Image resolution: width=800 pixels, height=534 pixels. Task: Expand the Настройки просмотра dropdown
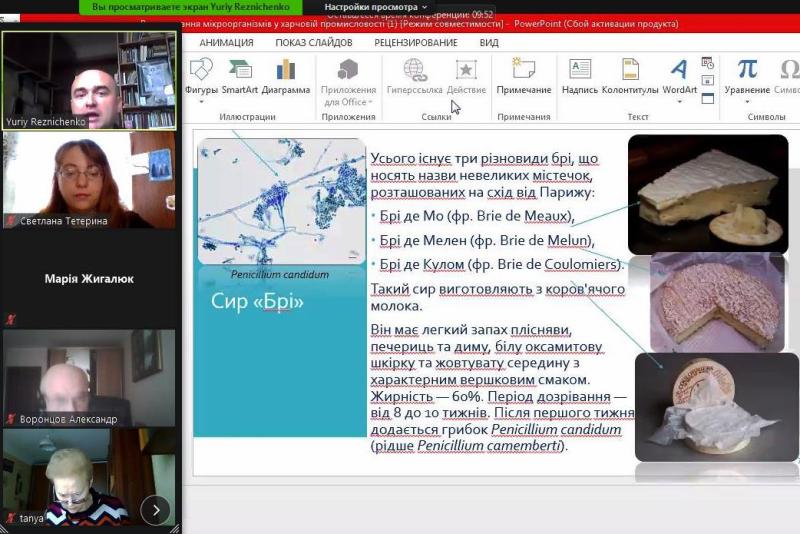click(376, 7)
